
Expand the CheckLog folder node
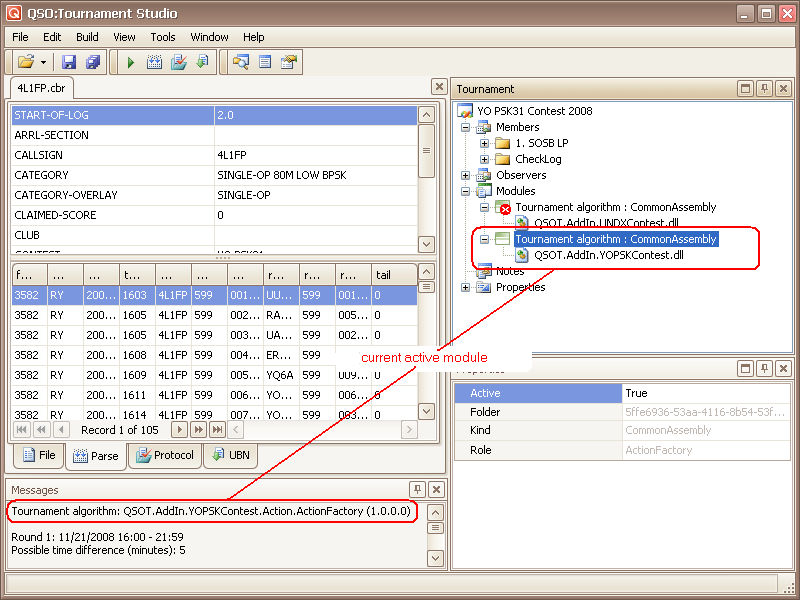485,159
